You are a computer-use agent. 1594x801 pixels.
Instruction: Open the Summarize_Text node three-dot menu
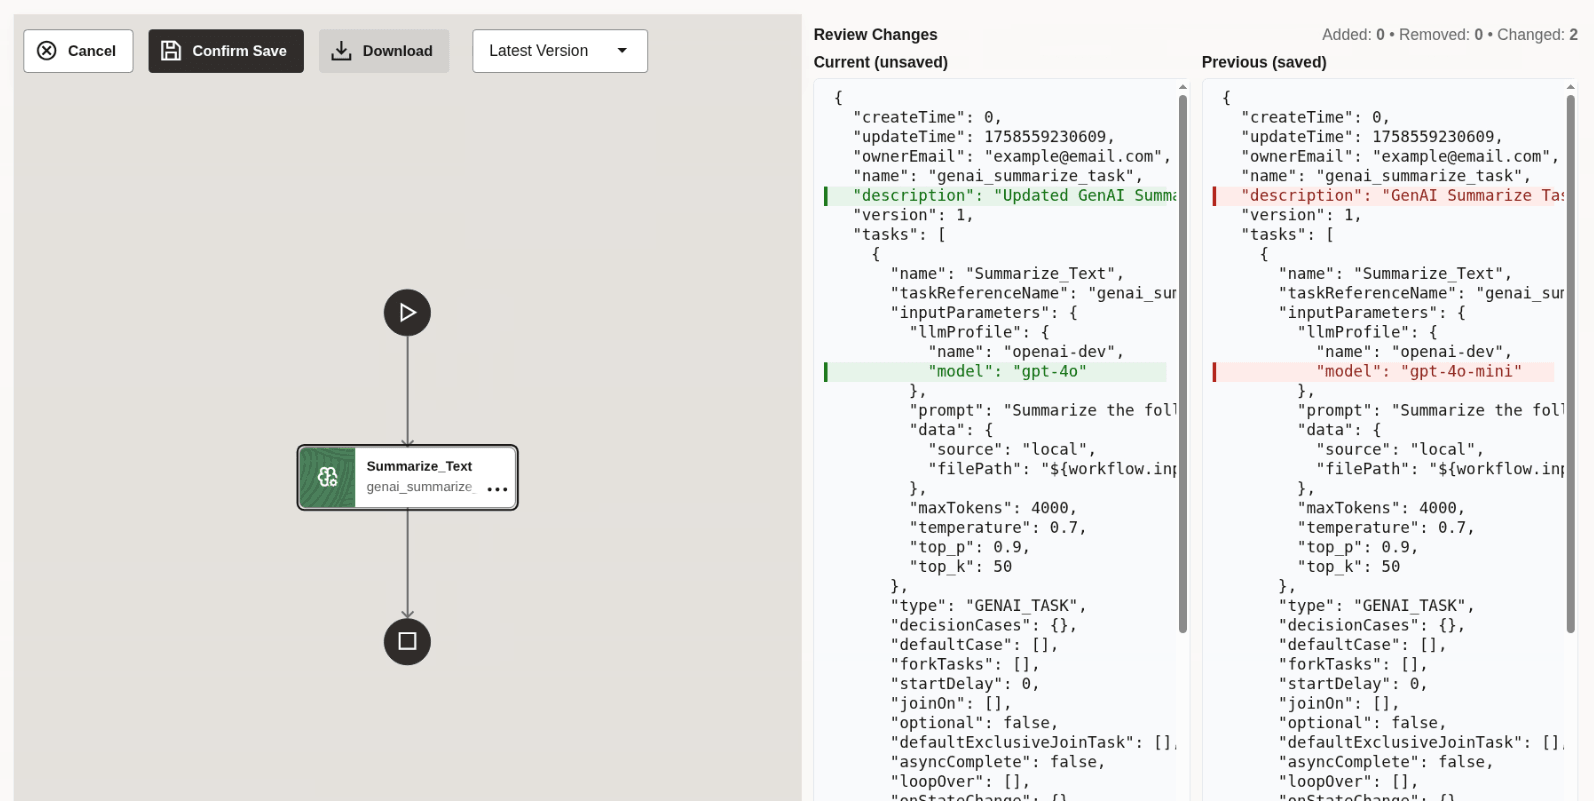[x=497, y=489]
